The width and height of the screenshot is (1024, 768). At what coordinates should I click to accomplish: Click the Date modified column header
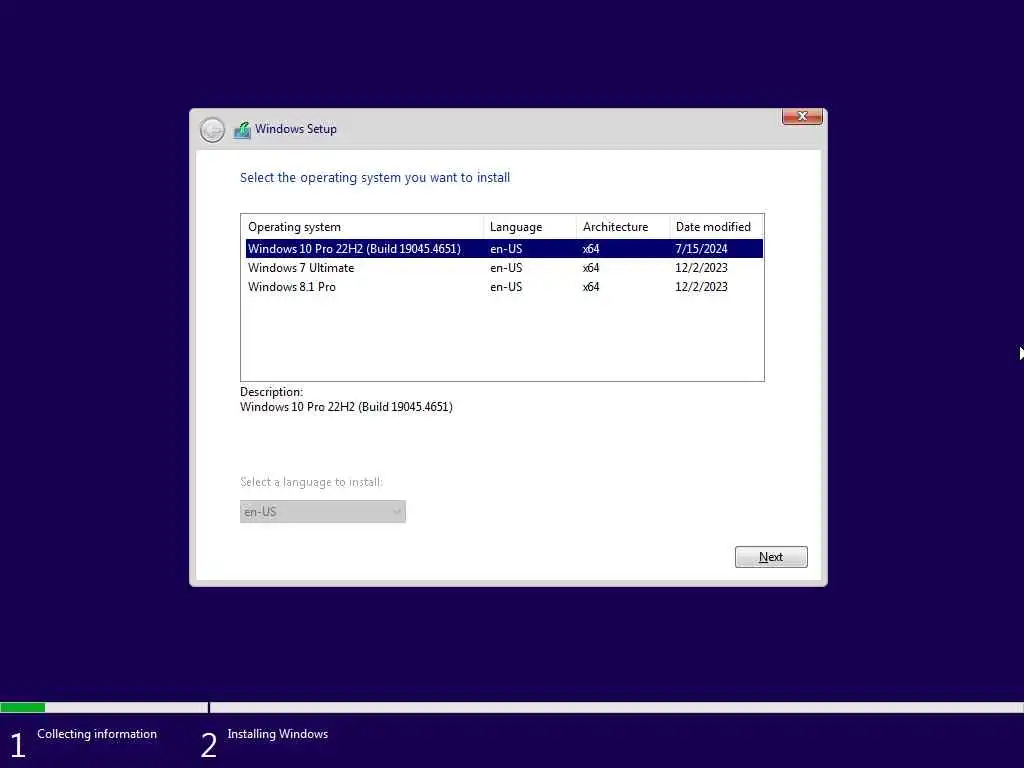[716, 227]
